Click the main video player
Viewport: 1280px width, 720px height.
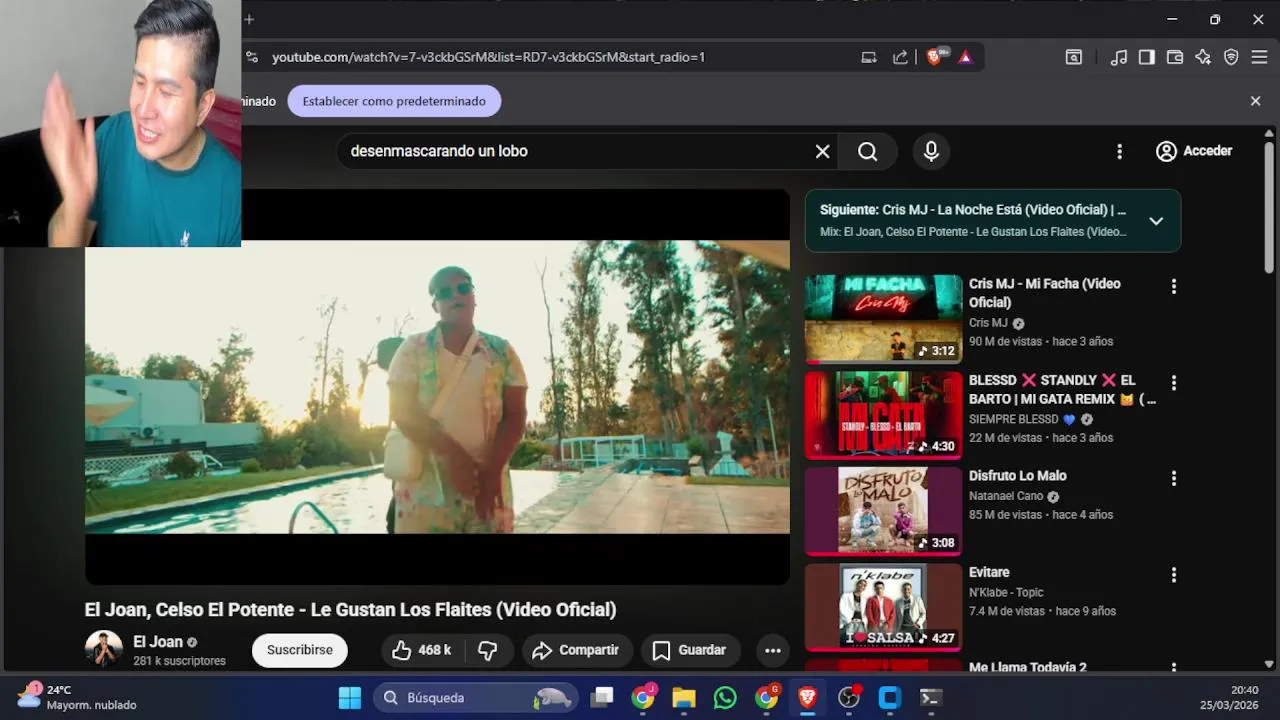click(x=437, y=386)
